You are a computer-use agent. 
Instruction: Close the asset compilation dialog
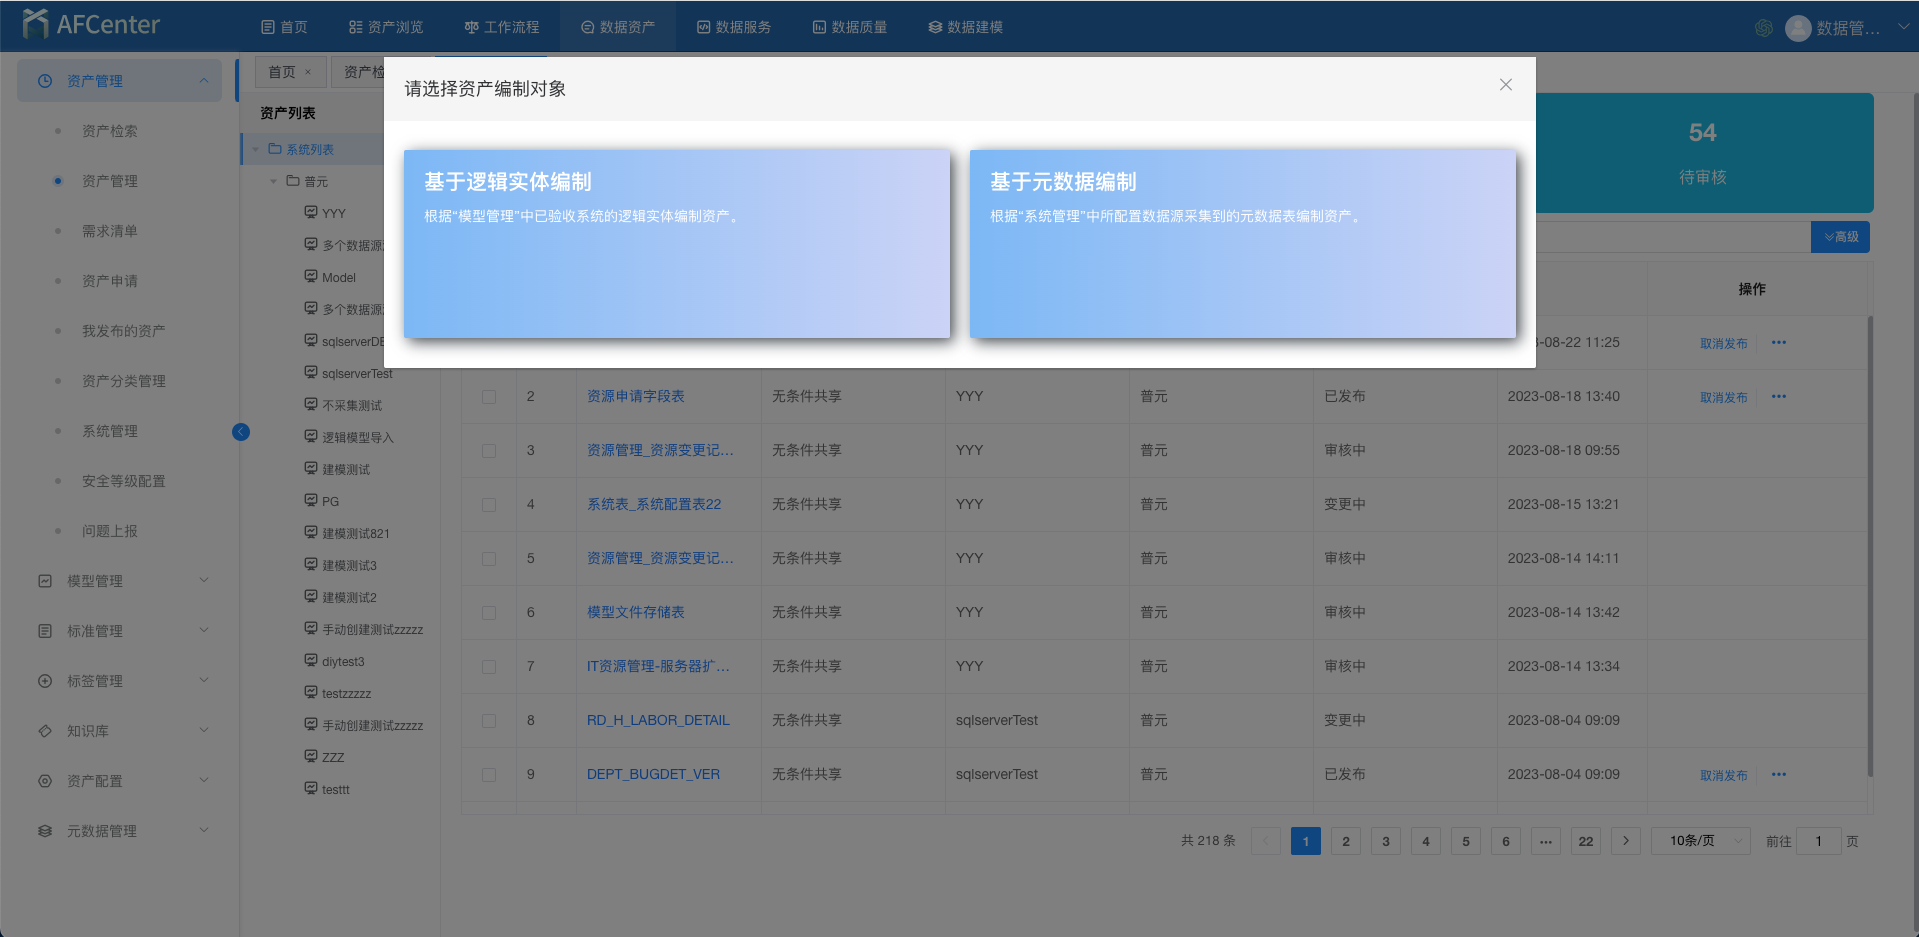click(x=1505, y=85)
